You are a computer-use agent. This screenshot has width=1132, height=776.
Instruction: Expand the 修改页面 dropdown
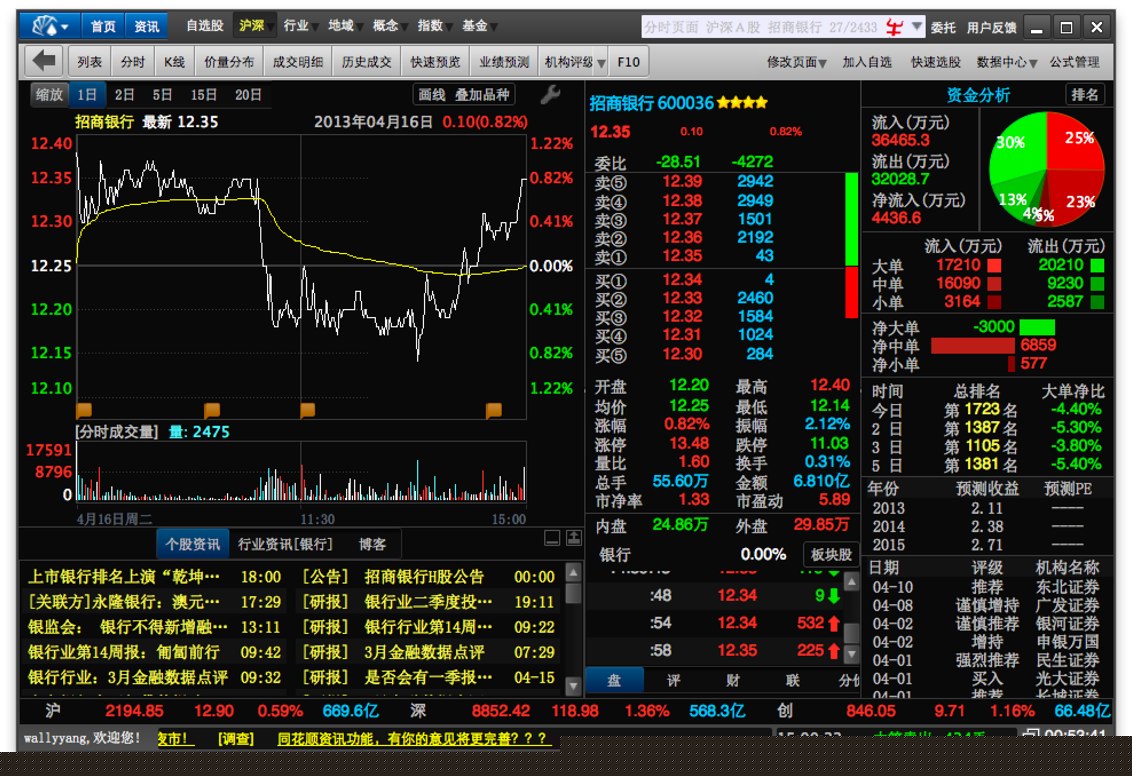[x=796, y=62]
